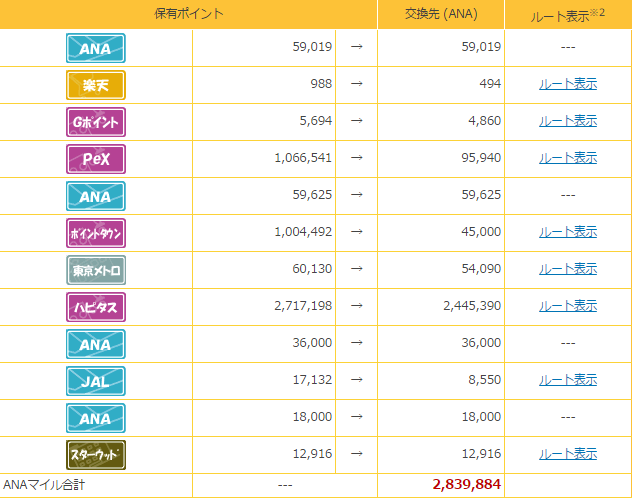The height and width of the screenshot is (498, 632).
Task: Click the ANA badge in the 36,000 row
Action: pos(96,344)
